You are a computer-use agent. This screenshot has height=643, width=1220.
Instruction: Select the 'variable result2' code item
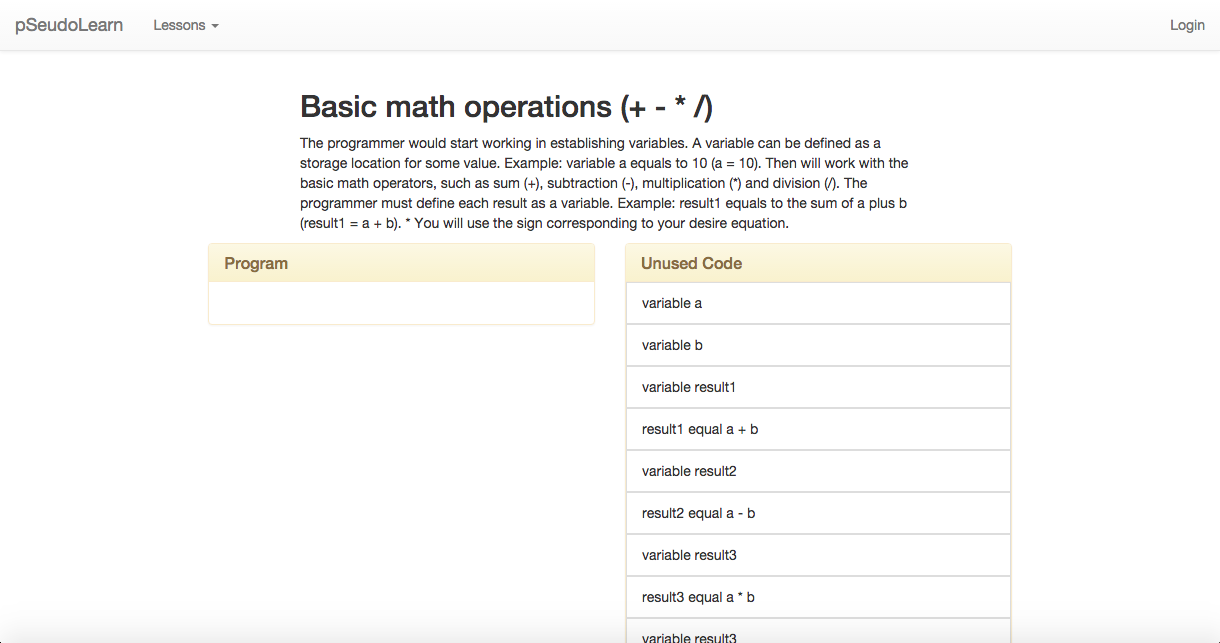coord(818,471)
